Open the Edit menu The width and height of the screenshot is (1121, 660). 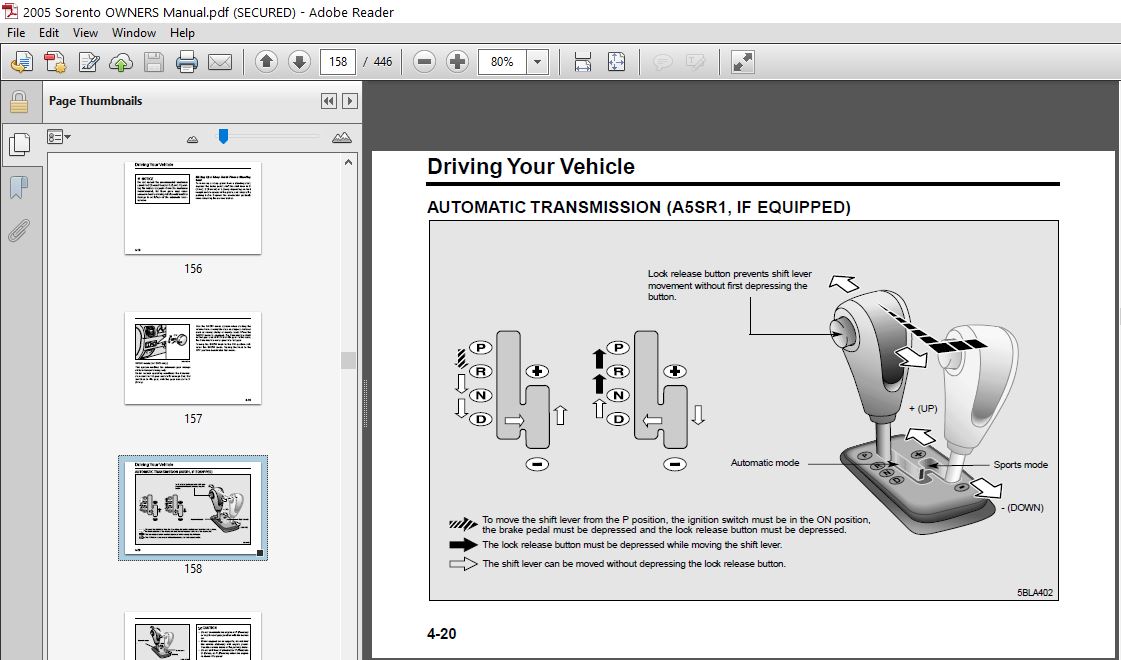click(49, 33)
